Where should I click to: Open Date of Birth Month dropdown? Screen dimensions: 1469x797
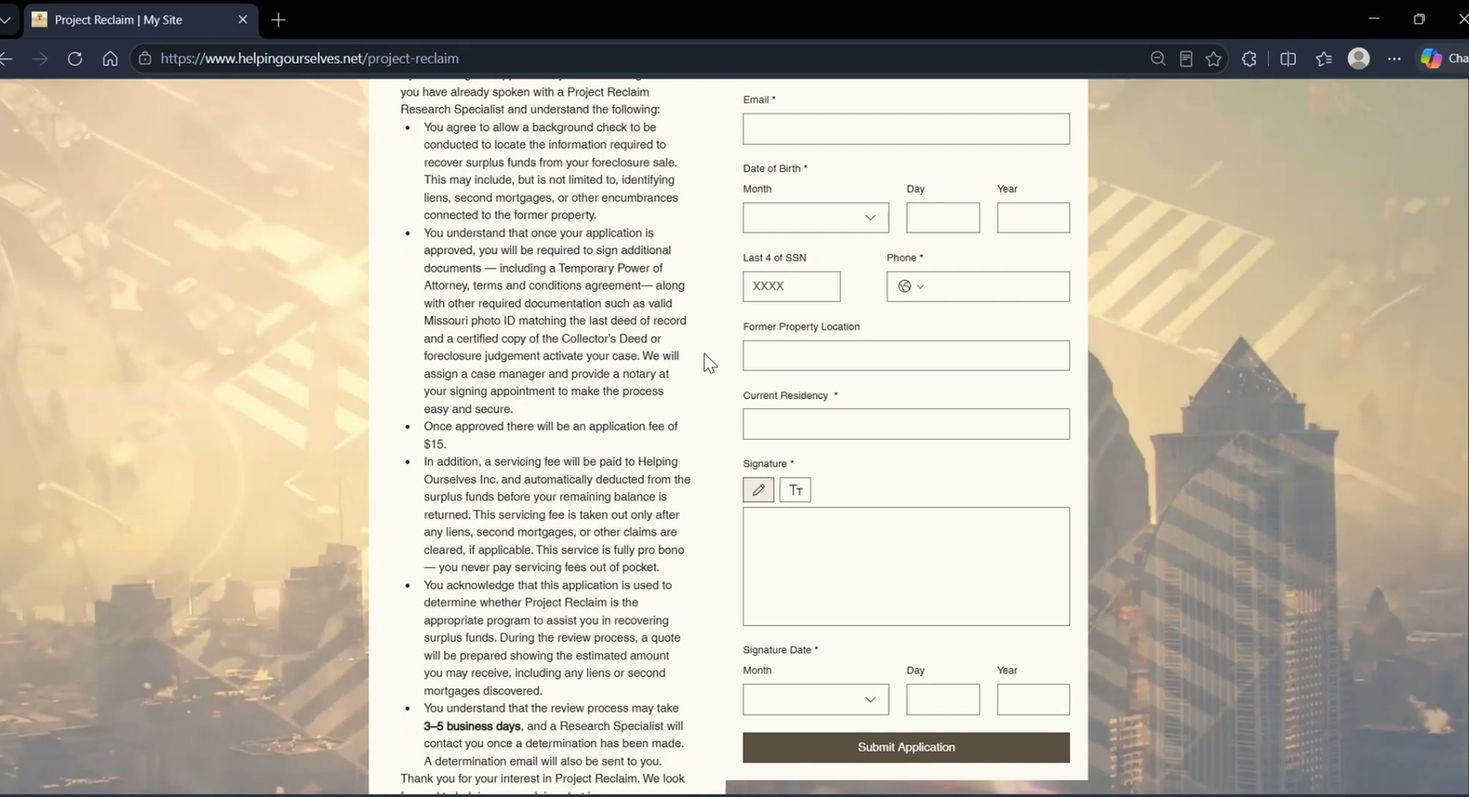816,218
